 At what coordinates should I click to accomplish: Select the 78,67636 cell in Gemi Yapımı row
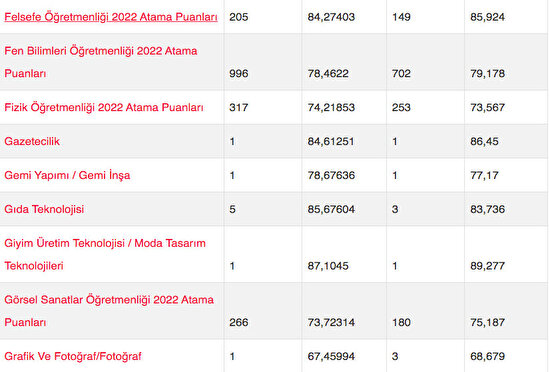point(331,175)
